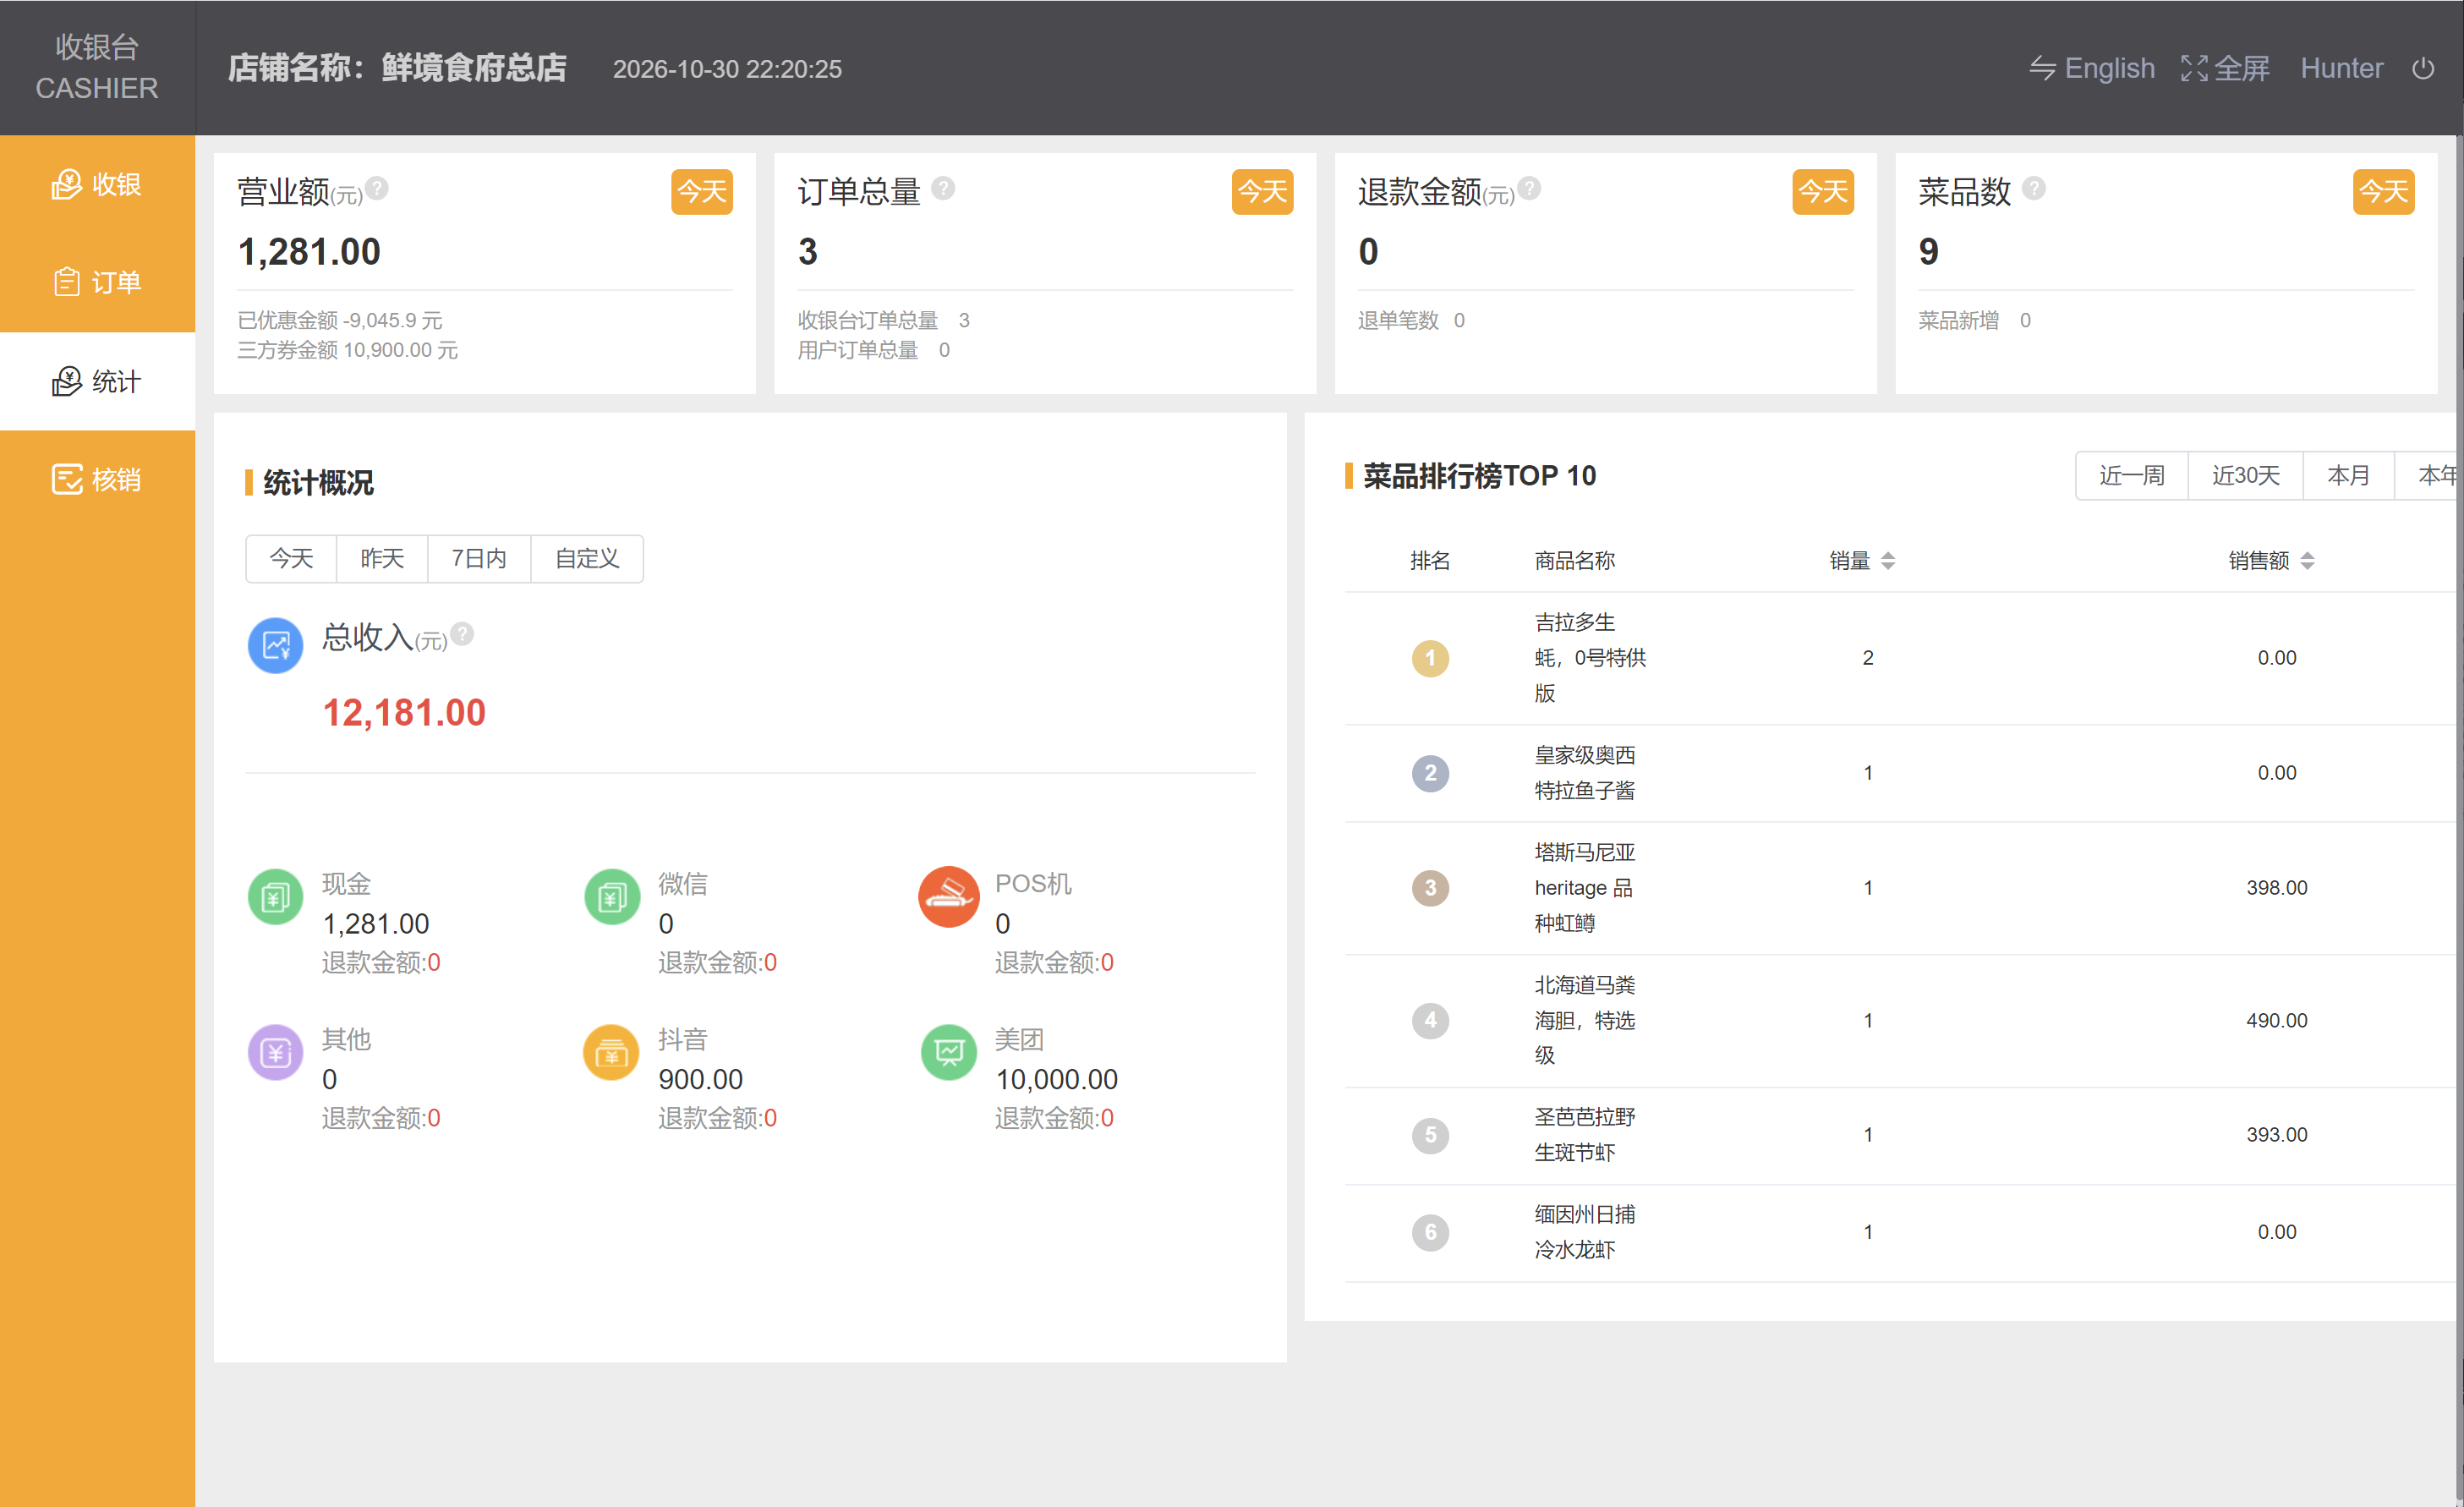The image size is (2464, 1507).
Task: Click the 收银台 CASHIER logo
Action: [97, 68]
